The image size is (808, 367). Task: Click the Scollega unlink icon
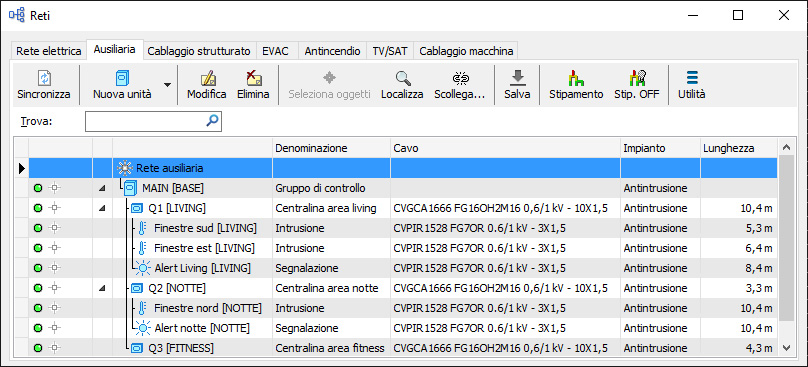coord(460,78)
